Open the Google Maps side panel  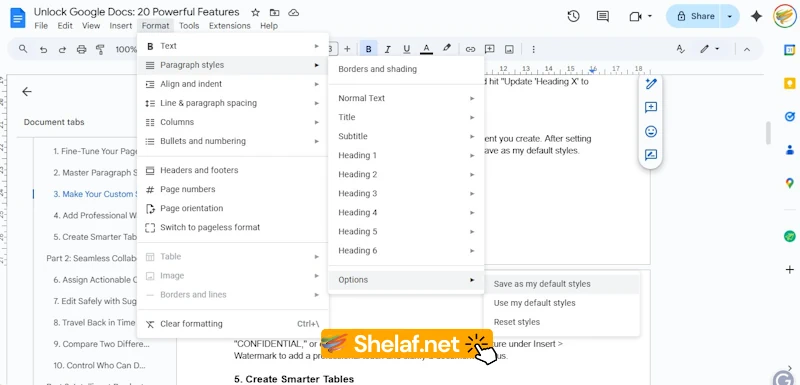point(789,183)
